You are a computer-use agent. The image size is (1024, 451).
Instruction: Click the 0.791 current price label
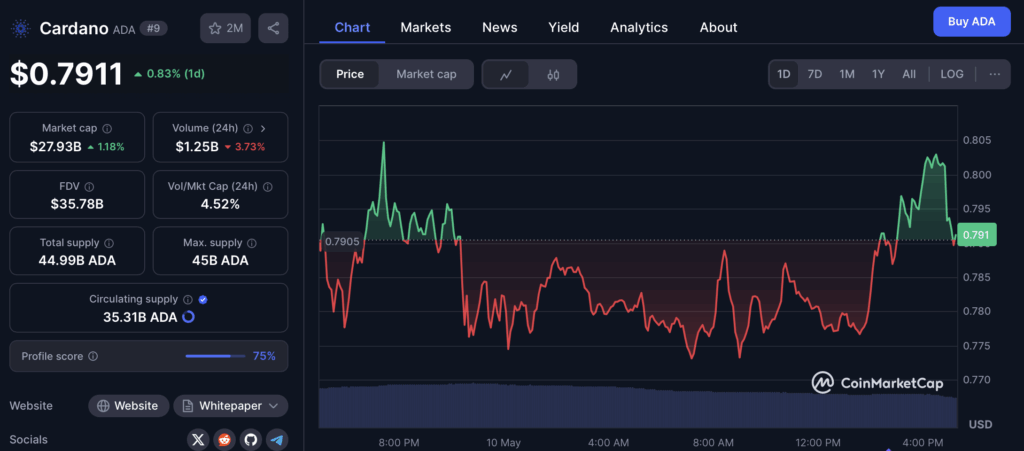[x=978, y=234]
